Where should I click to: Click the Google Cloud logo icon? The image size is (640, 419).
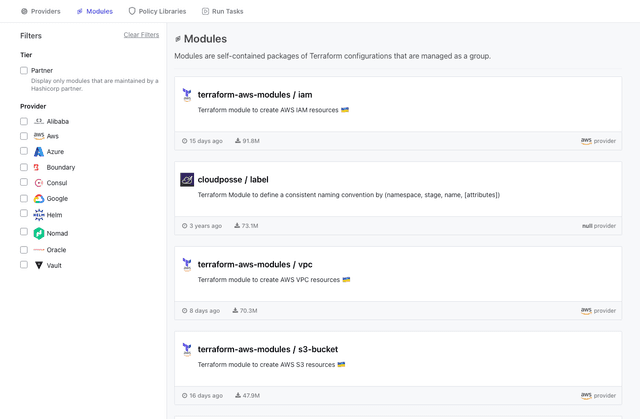coord(39,199)
